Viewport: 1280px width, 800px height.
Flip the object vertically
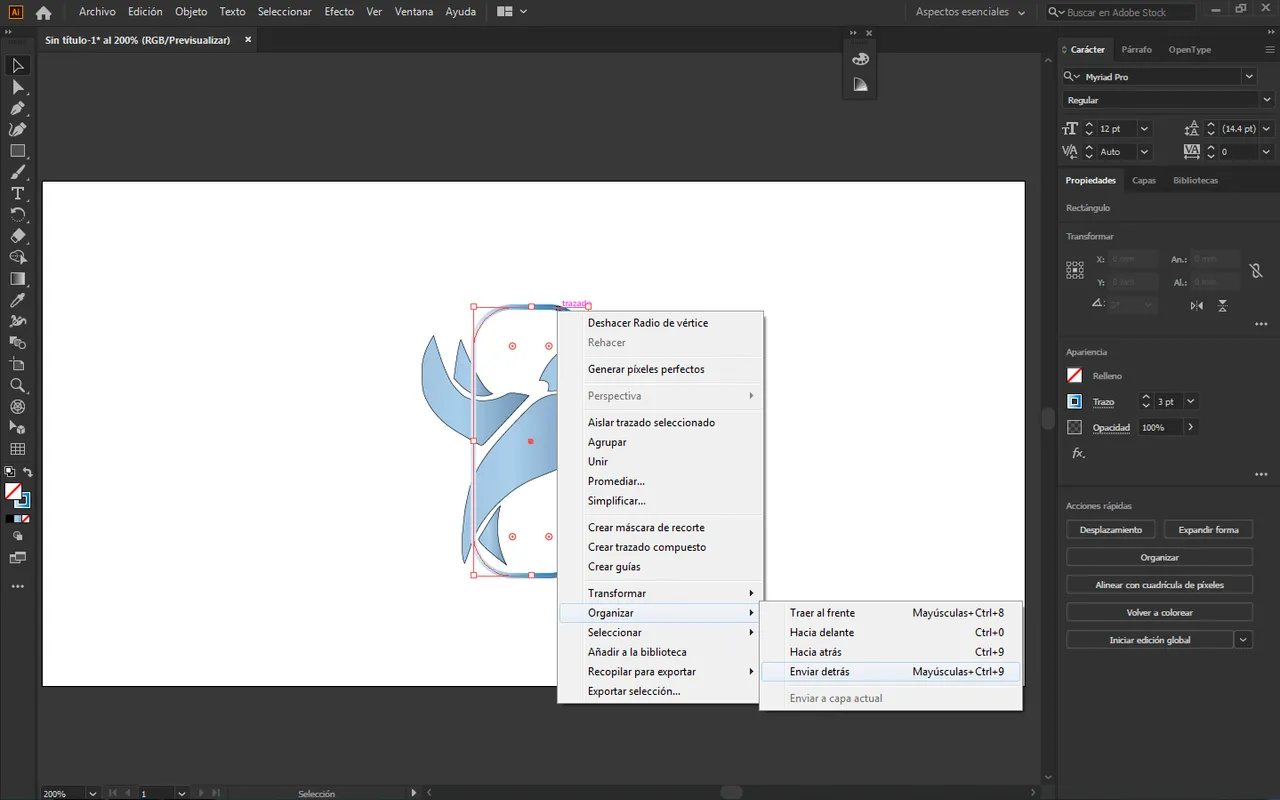coord(1223,305)
